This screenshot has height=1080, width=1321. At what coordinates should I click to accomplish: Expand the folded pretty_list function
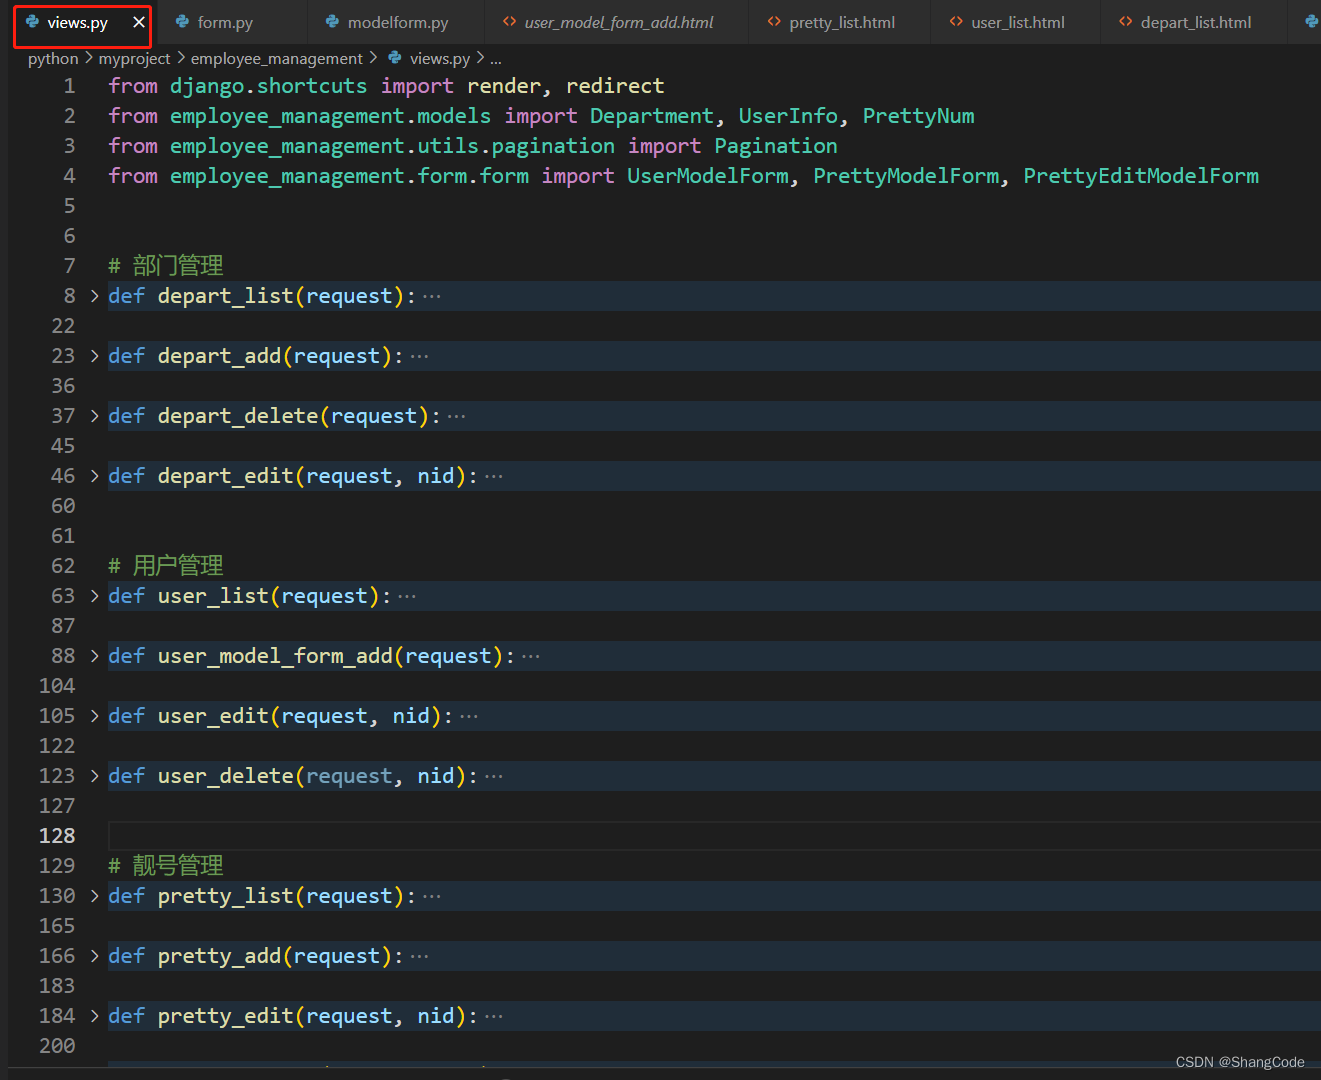tap(94, 896)
